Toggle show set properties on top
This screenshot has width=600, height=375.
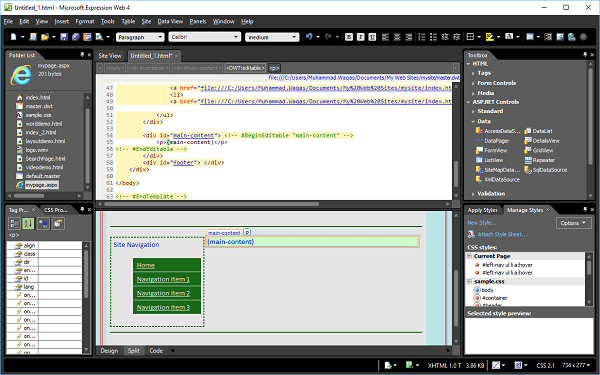[x=43, y=223]
